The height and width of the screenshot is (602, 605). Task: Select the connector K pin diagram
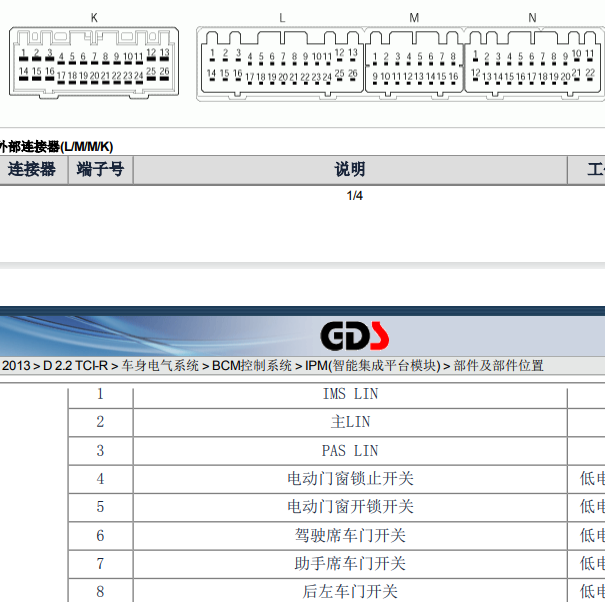point(94,63)
